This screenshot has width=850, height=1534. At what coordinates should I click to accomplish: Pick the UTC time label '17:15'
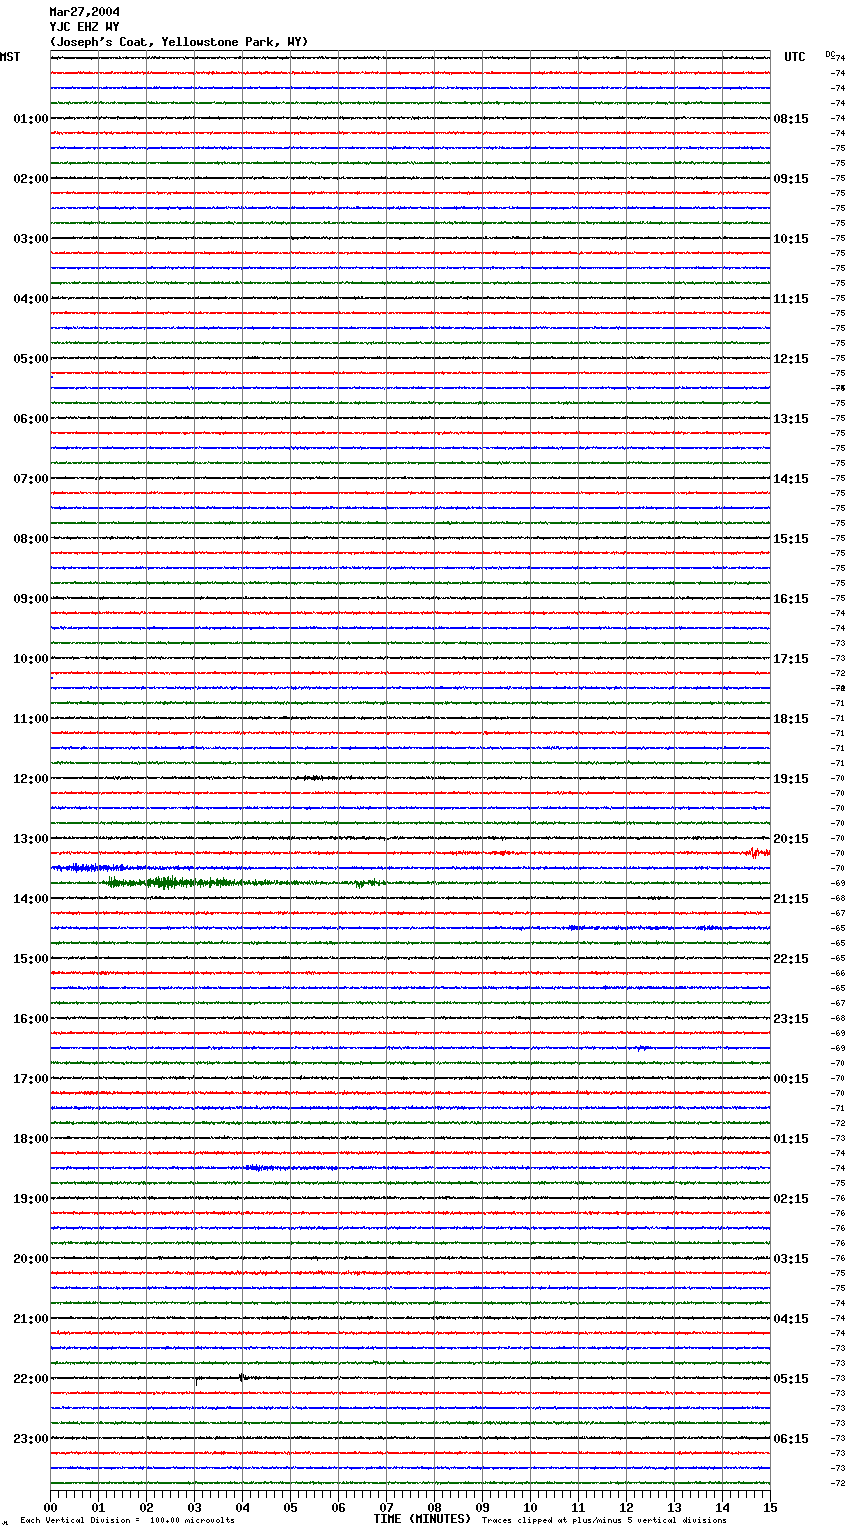(x=791, y=659)
